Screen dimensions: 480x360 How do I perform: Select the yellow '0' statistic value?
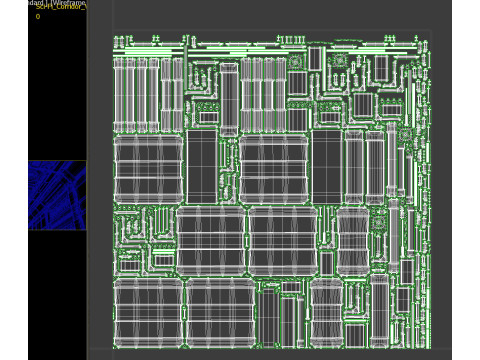click(x=38, y=16)
